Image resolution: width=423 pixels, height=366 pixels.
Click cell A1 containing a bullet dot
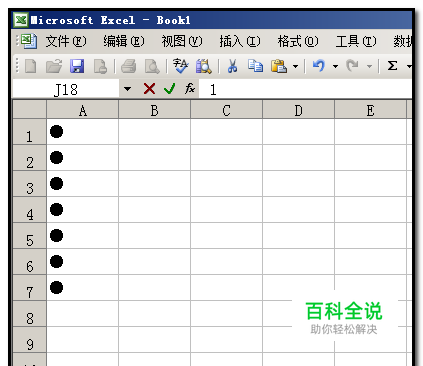pyautogui.click(x=83, y=132)
